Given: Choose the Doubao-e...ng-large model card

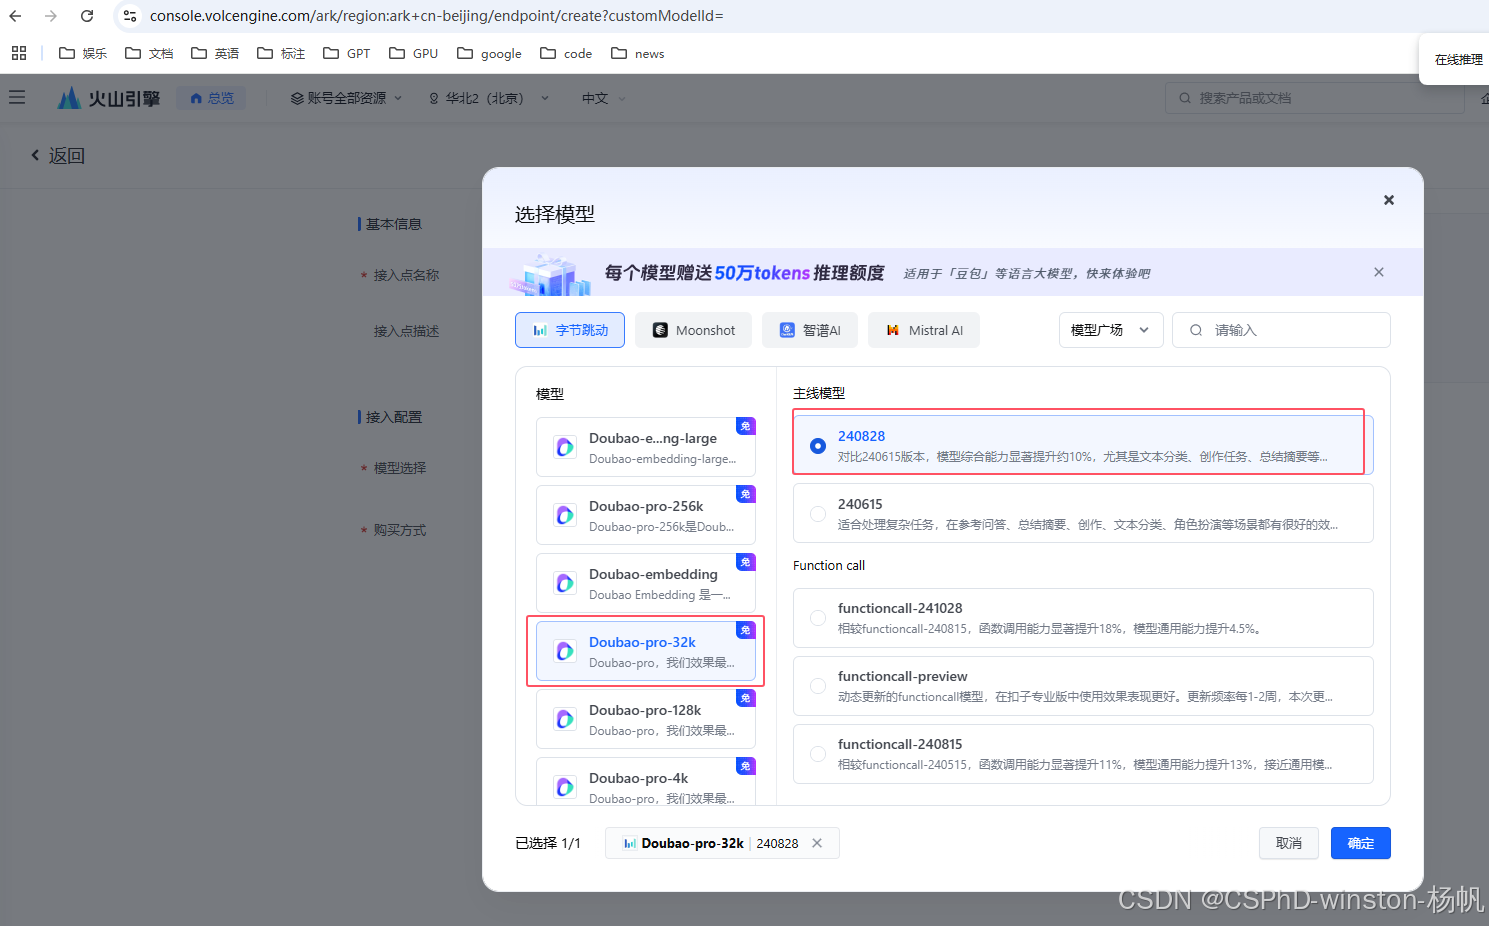Looking at the screenshot, I should coord(646,447).
